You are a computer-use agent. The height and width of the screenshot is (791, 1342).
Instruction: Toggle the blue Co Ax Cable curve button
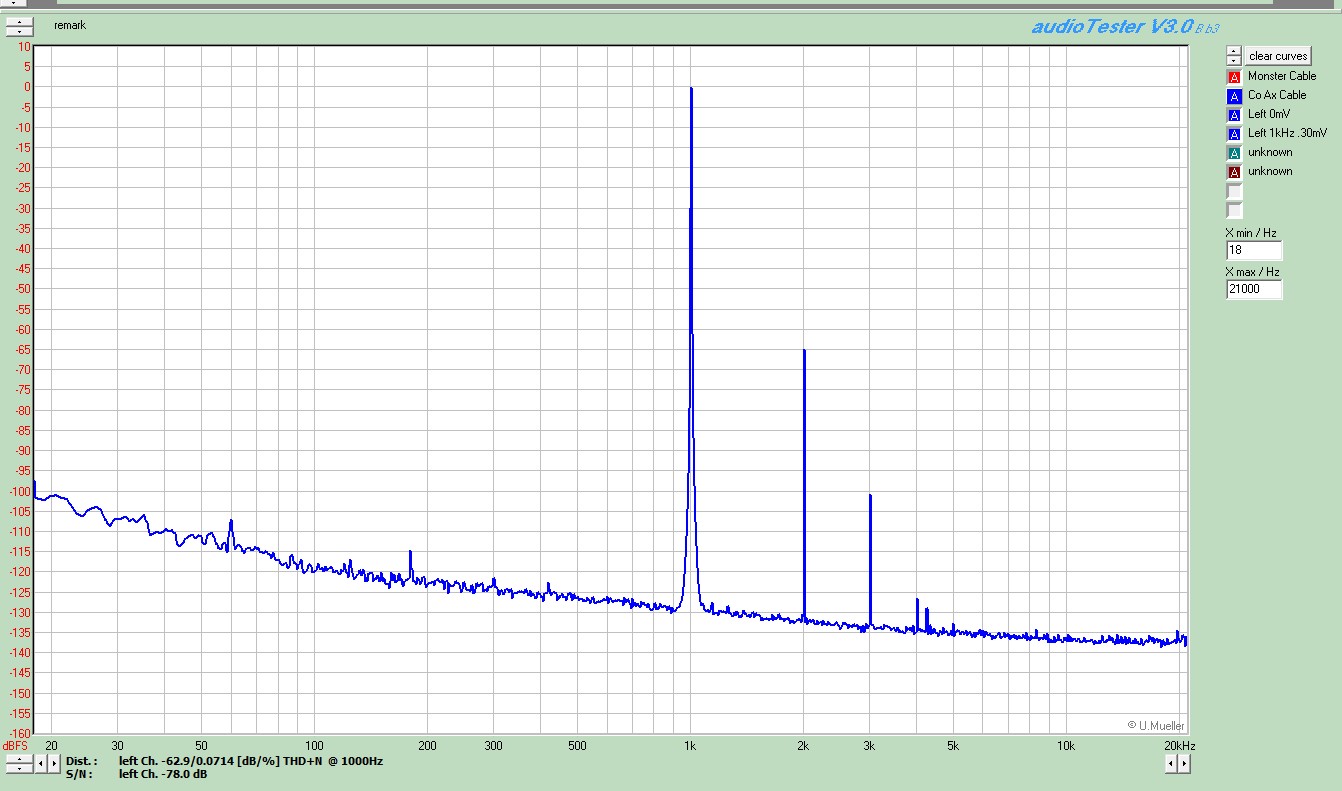click(x=1234, y=95)
